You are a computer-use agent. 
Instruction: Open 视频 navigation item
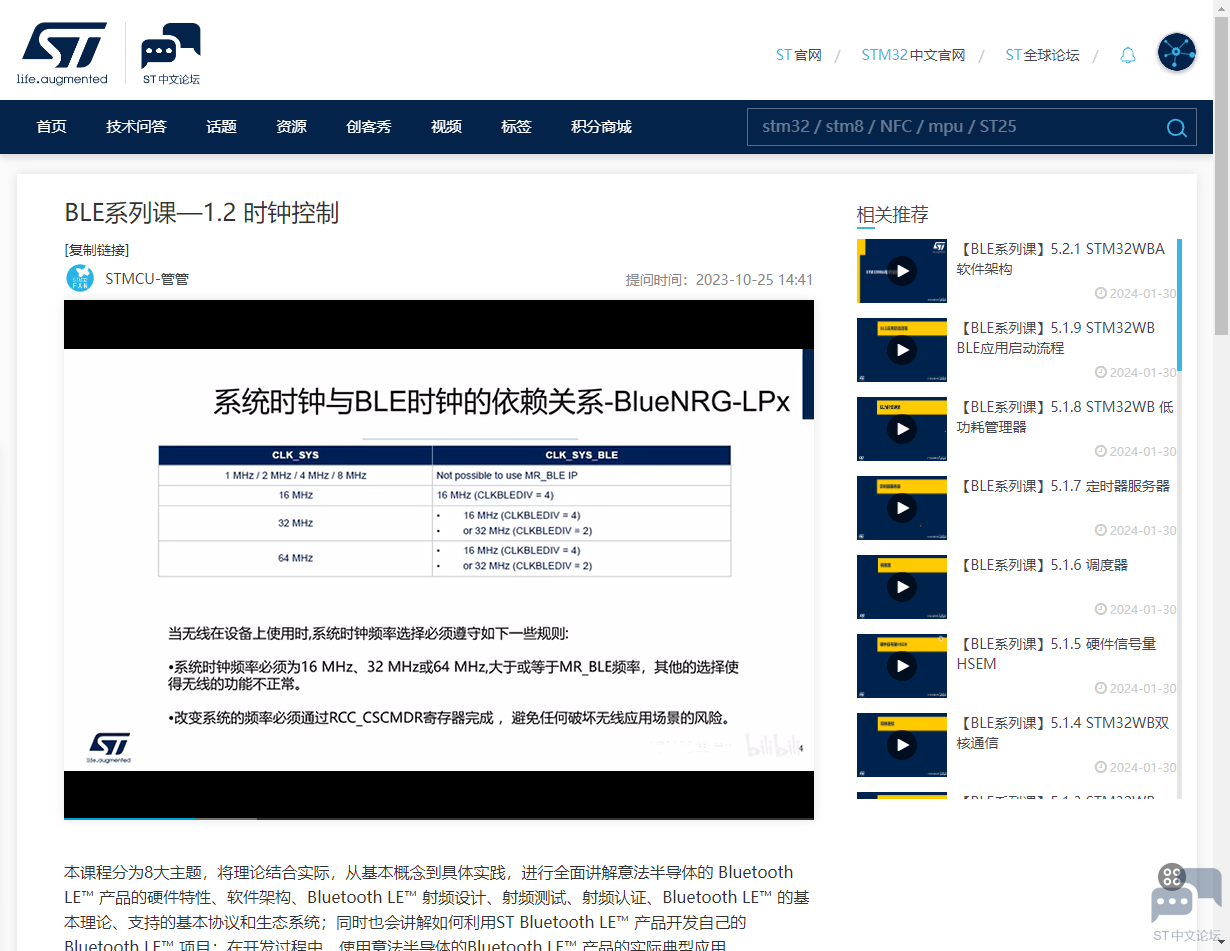click(x=446, y=127)
